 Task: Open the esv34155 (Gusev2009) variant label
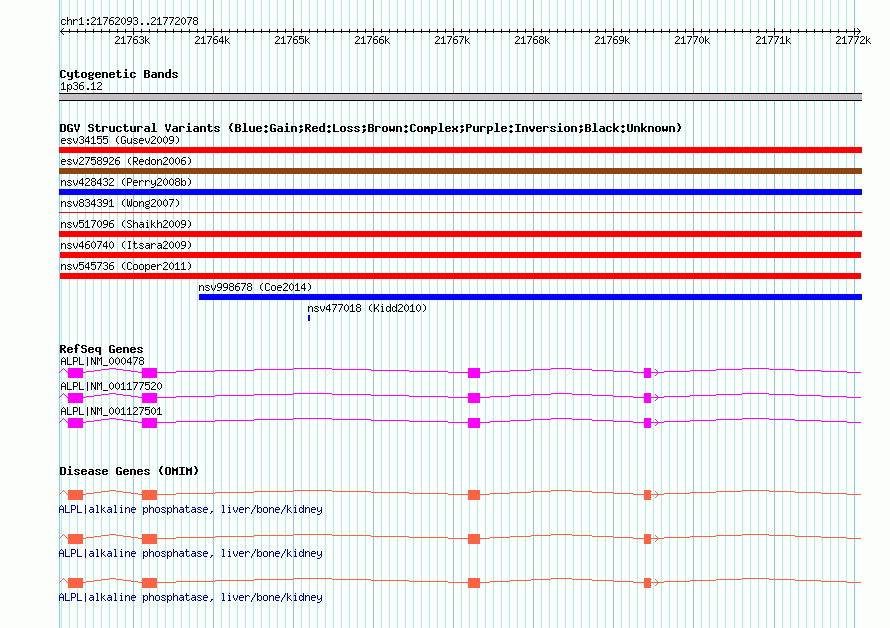click(120, 140)
